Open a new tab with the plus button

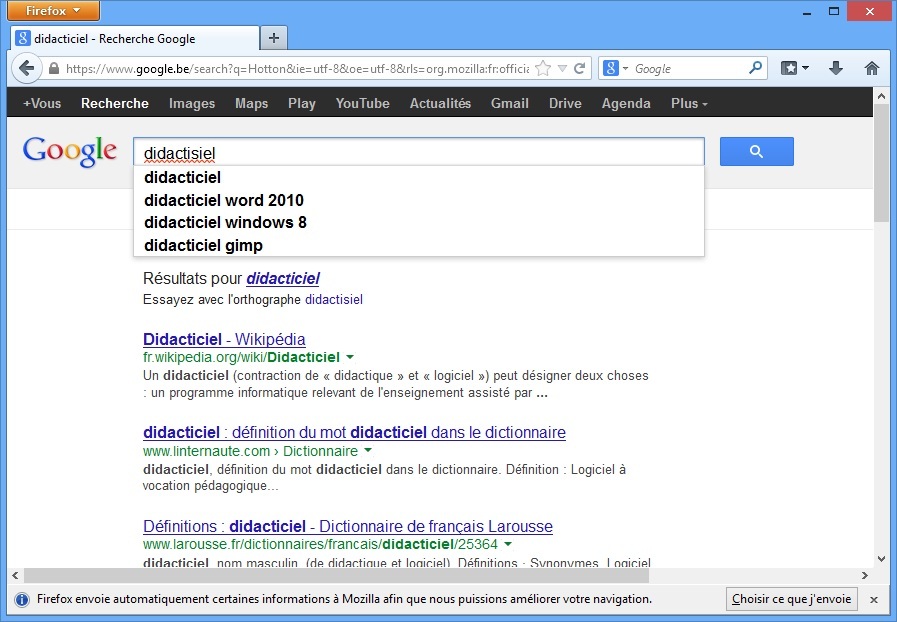click(x=273, y=38)
